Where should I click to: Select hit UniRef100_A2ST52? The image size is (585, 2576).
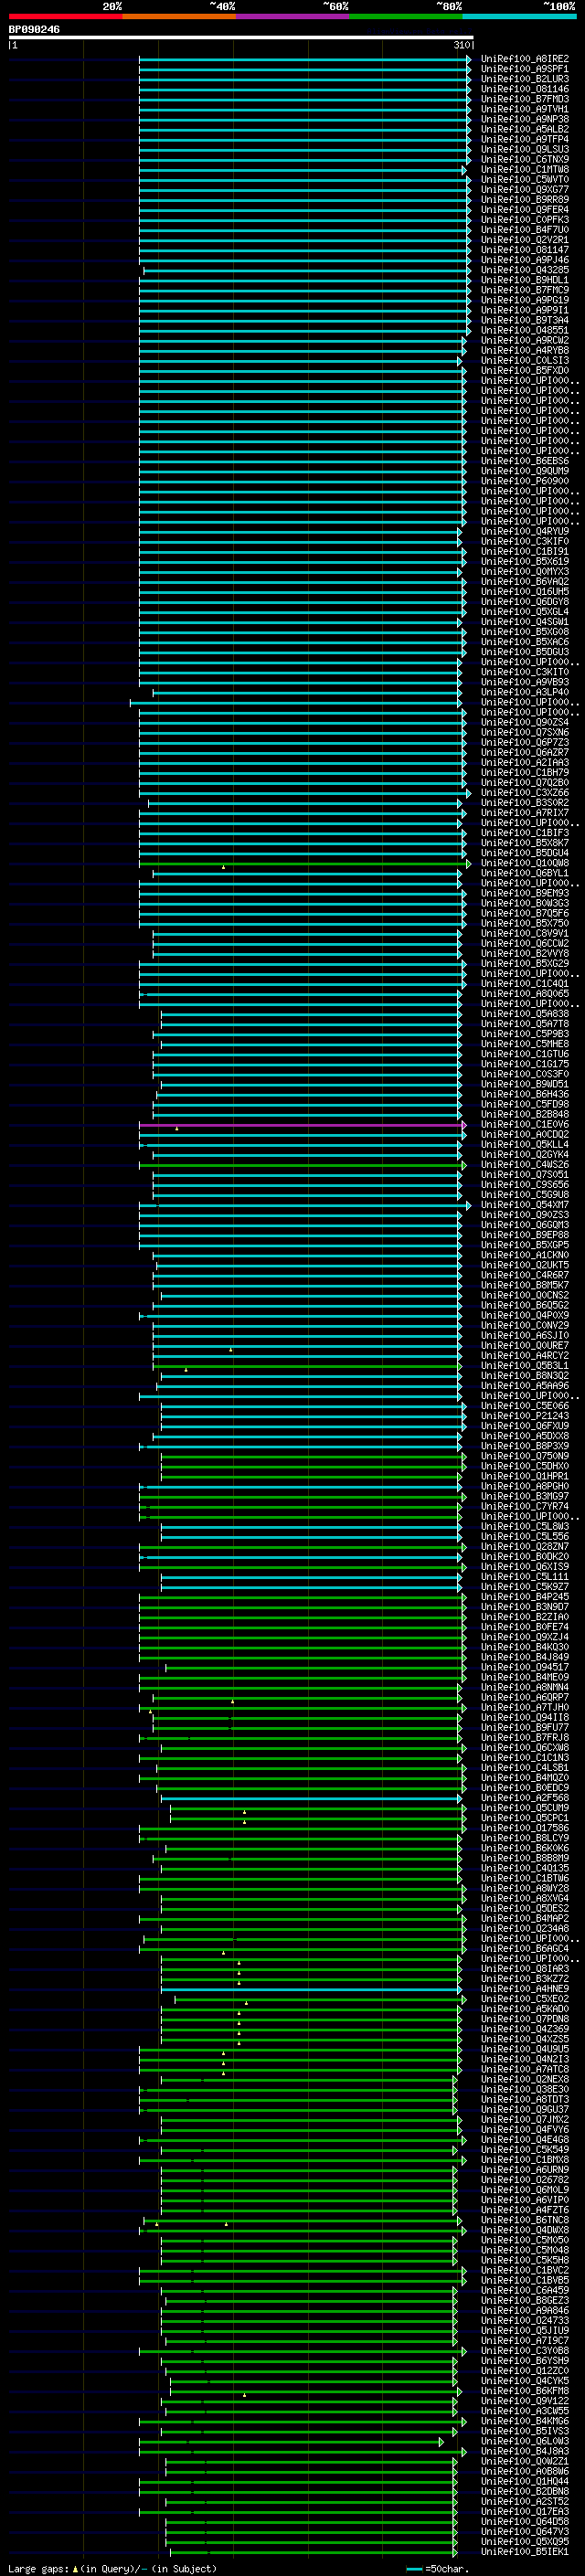(x=525, y=2503)
